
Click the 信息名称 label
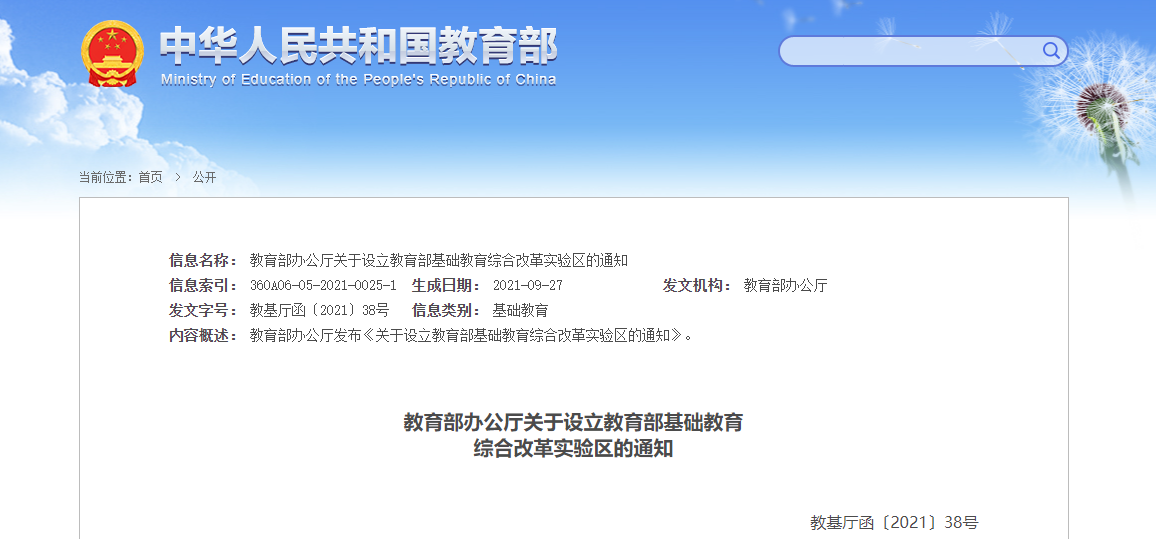[203, 260]
